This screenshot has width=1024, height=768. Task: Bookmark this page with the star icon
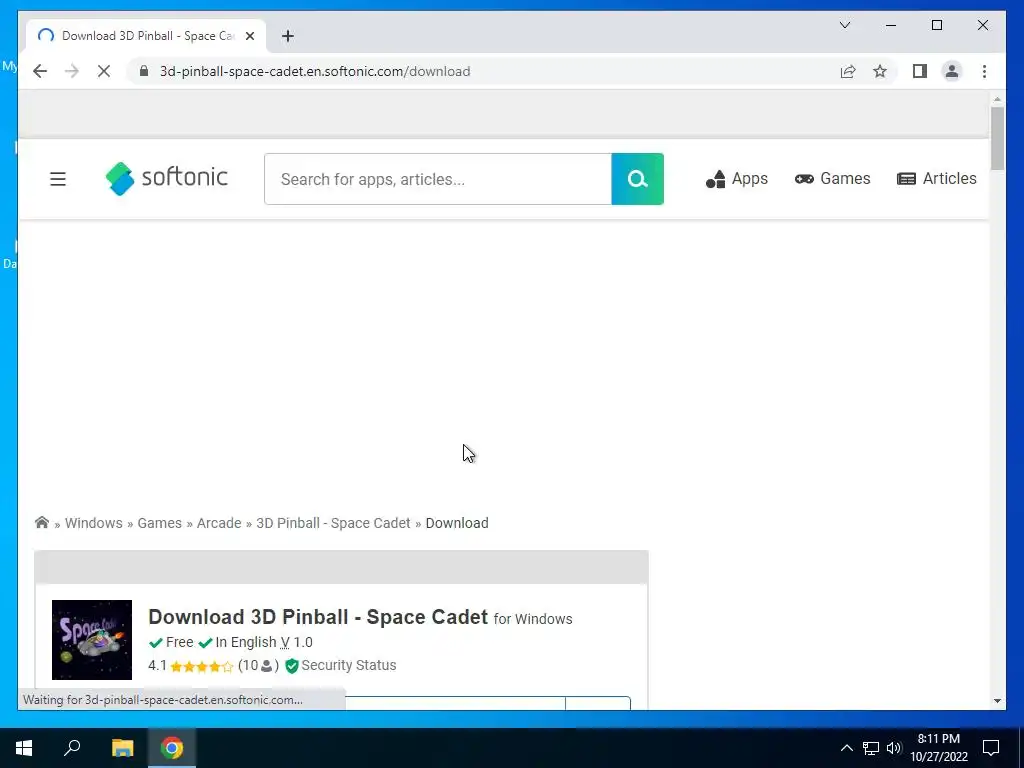(880, 71)
